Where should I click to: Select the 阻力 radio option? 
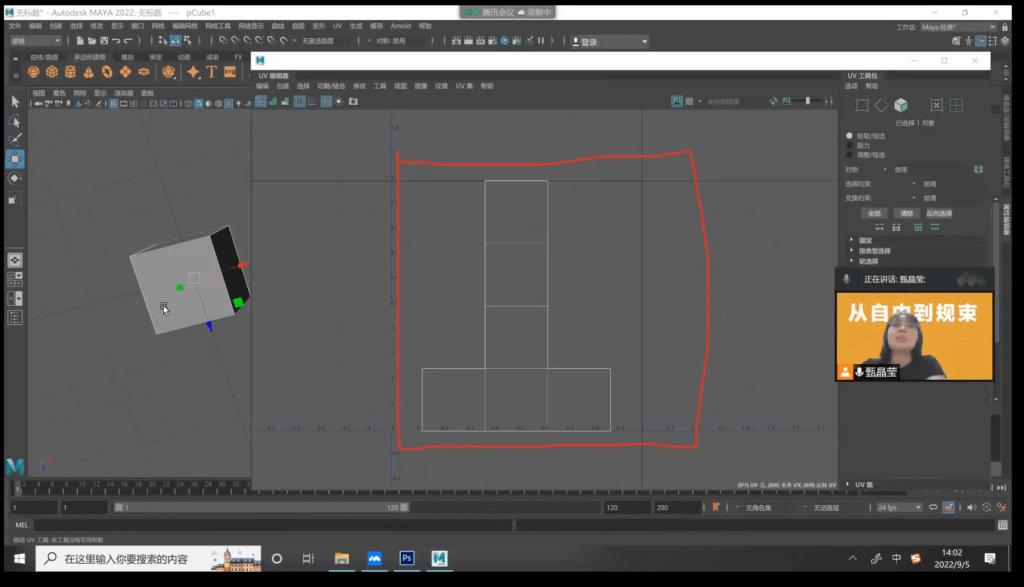click(x=850, y=145)
